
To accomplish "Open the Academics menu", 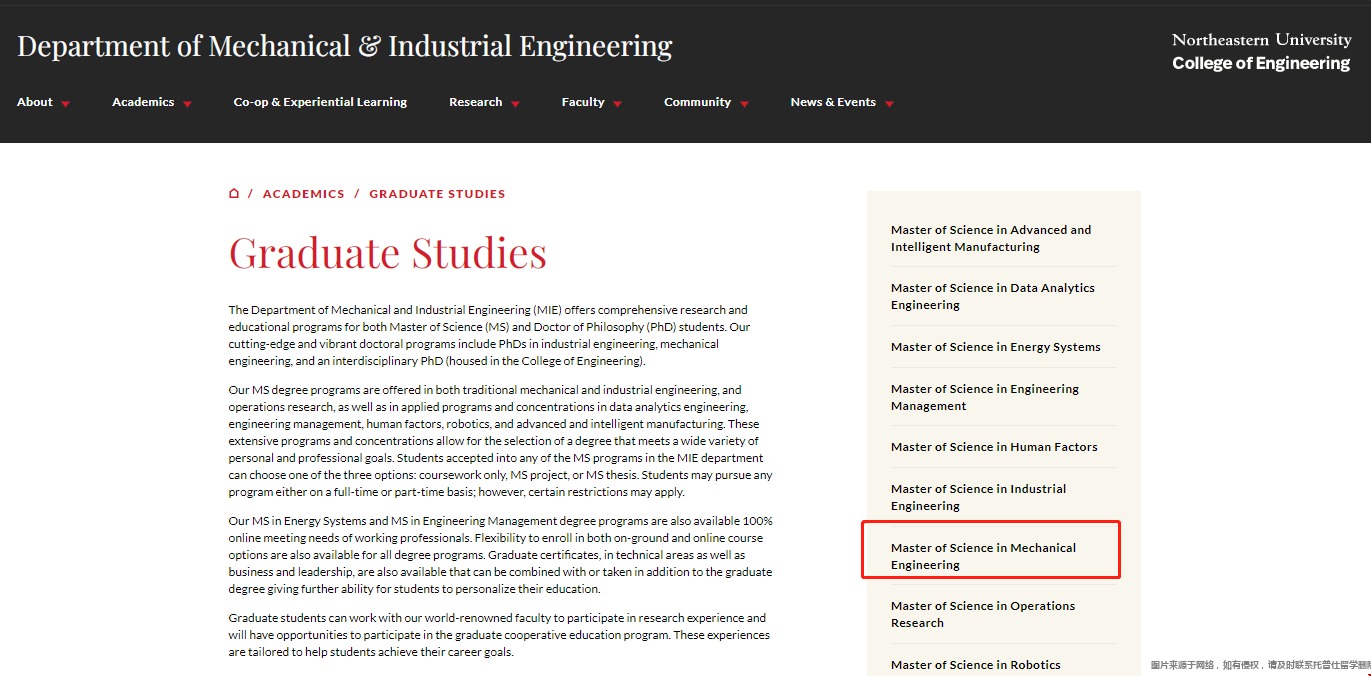I will [143, 102].
